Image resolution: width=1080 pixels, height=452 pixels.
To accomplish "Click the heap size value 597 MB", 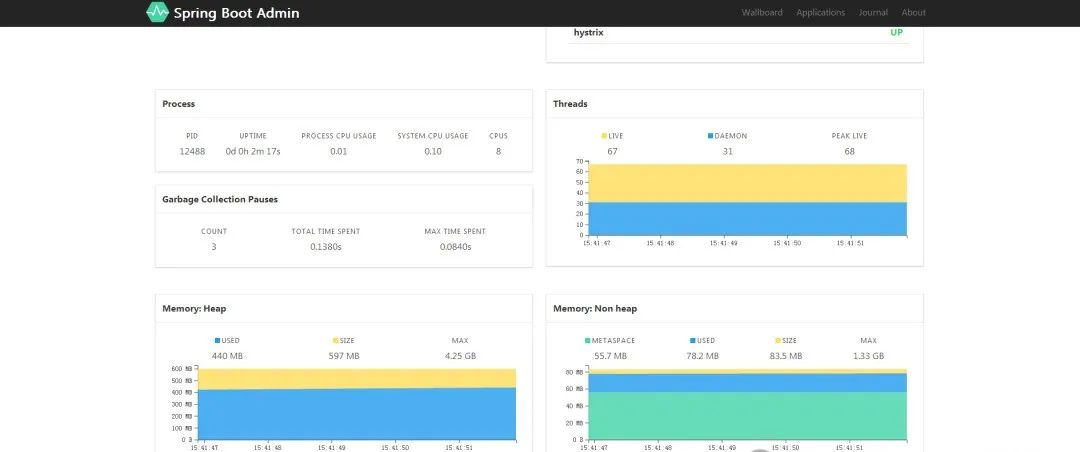I will (x=344, y=356).
